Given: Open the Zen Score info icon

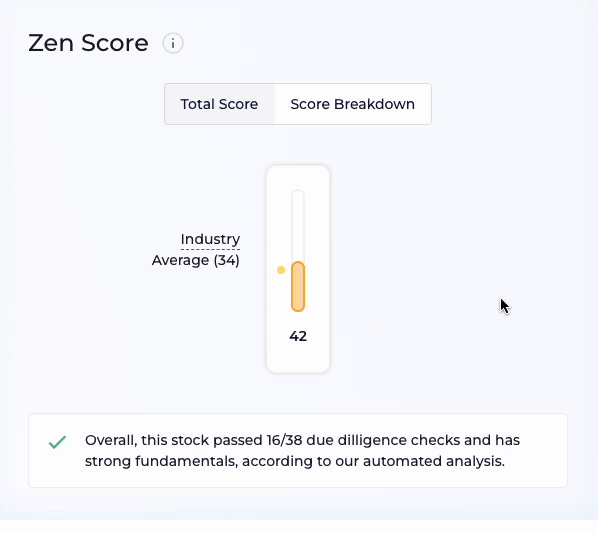Looking at the screenshot, I should coord(173,43).
